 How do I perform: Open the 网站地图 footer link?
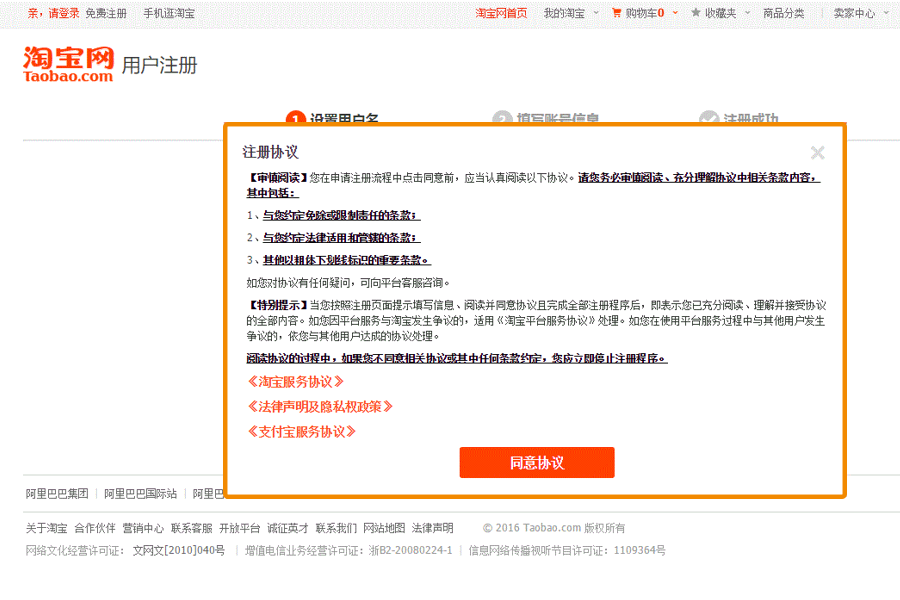pos(384,528)
